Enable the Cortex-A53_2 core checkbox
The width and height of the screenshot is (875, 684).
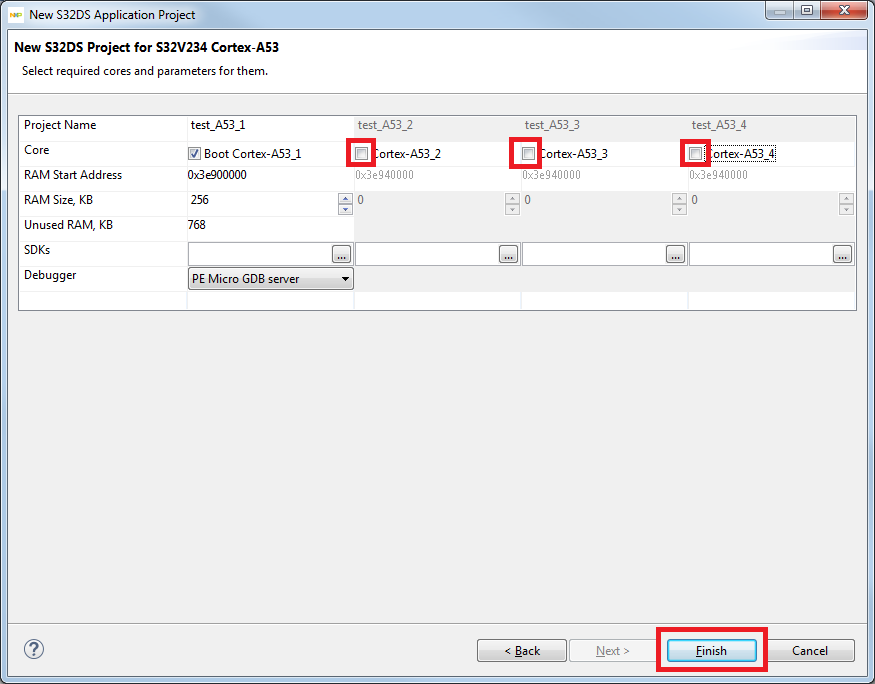(x=361, y=153)
